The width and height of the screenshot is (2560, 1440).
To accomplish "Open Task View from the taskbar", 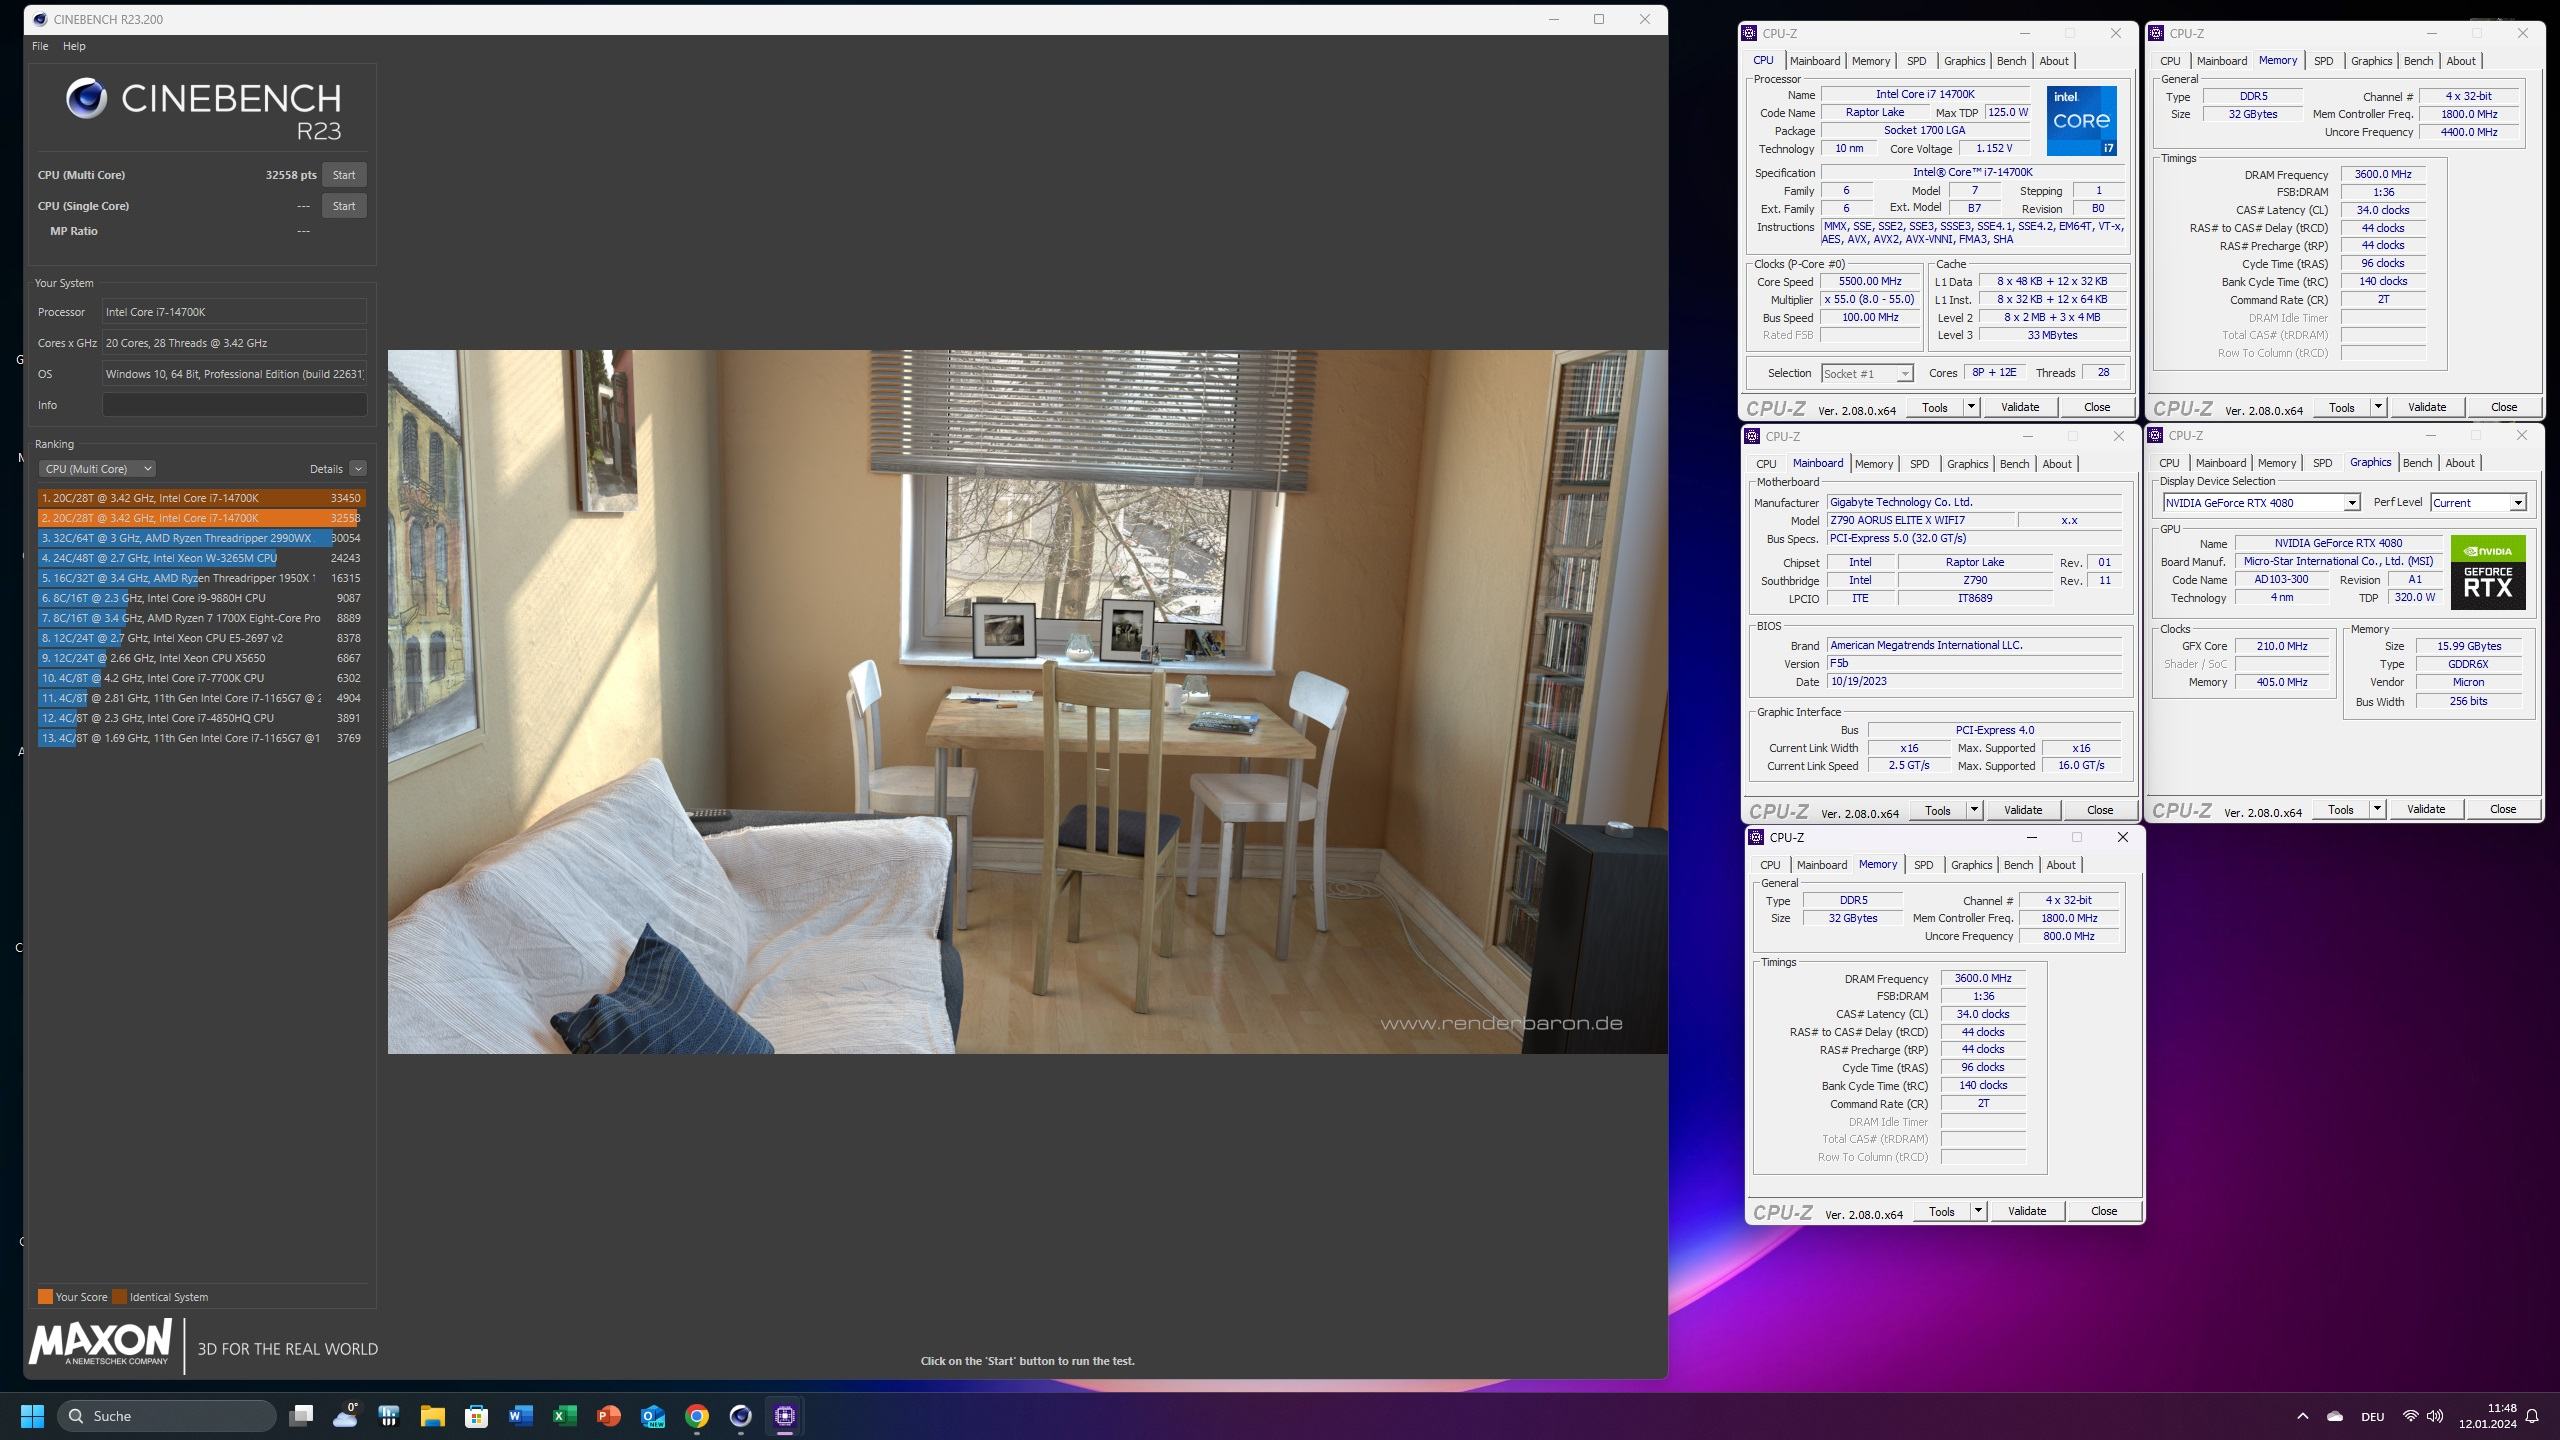I will [x=301, y=1416].
